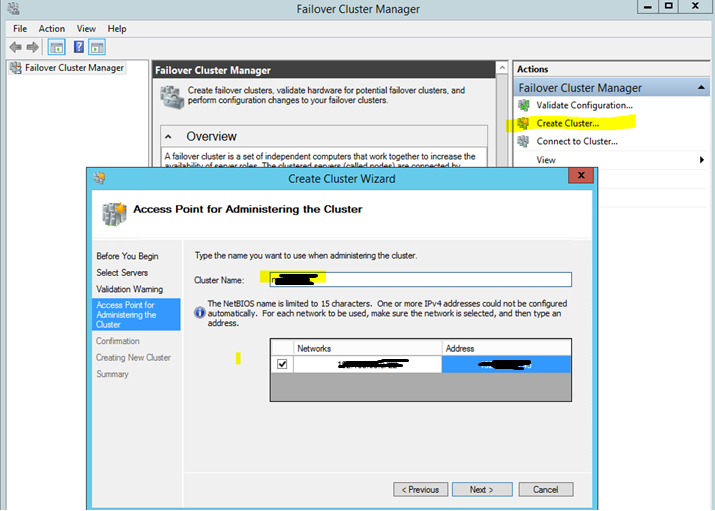Click the Forward arrow toolbar icon
Image resolution: width=715 pixels, height=511 pixels.
[31, 47]
